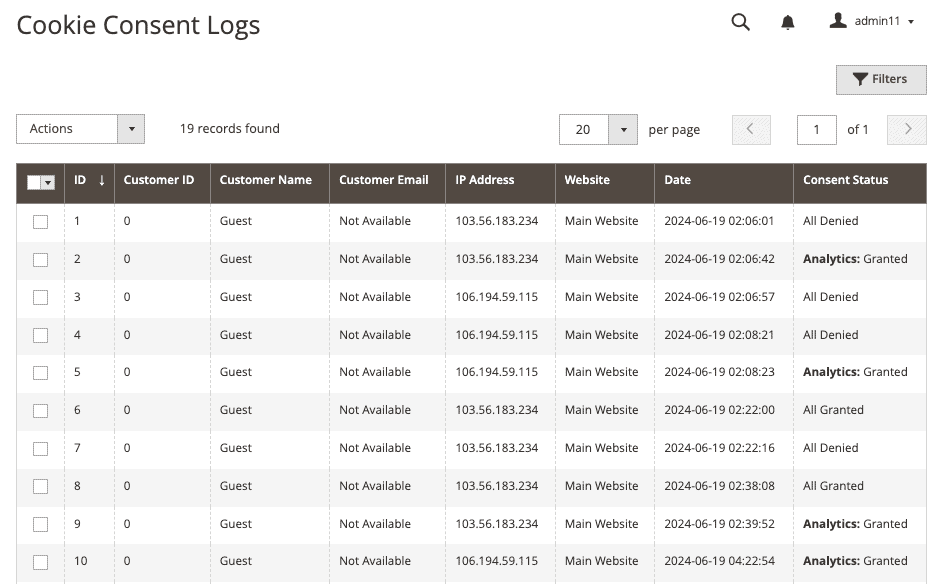Check the checkbox for log row 1
This screenshot has height=584, width=939.
click(40, 221)
